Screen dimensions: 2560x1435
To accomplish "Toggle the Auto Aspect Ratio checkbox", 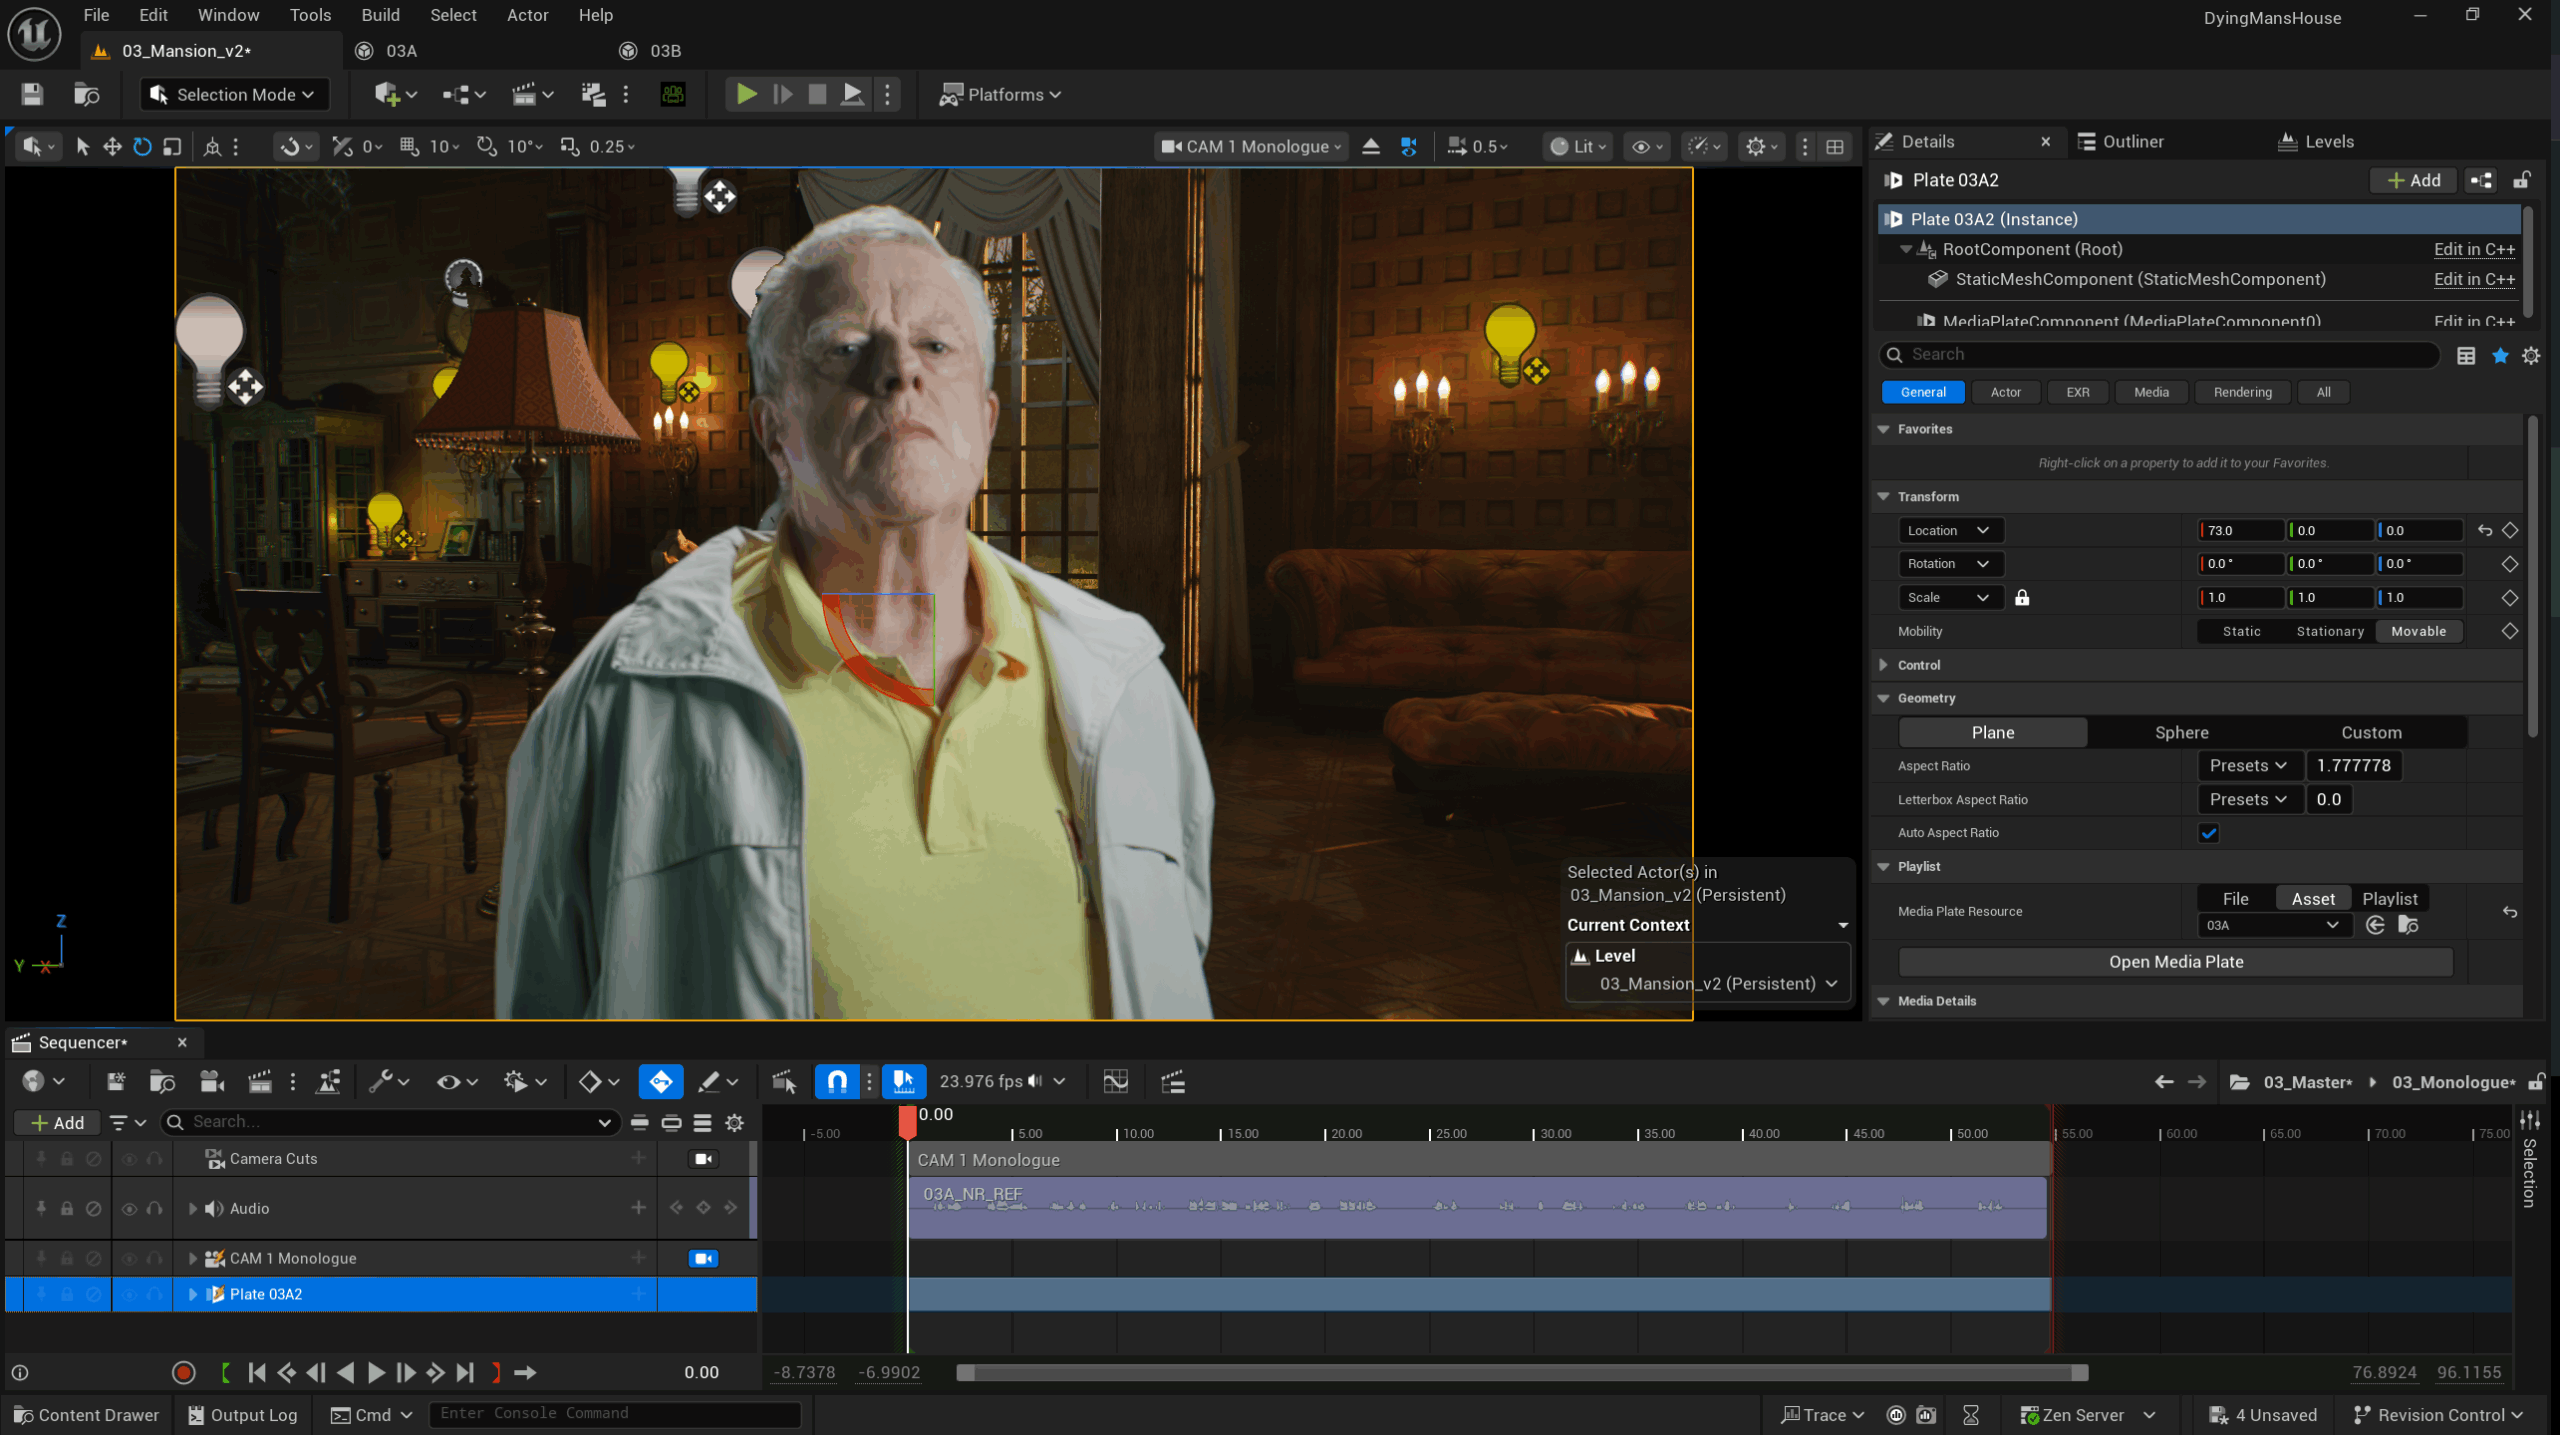I will pyautogui.click(x=2208, y=833).
